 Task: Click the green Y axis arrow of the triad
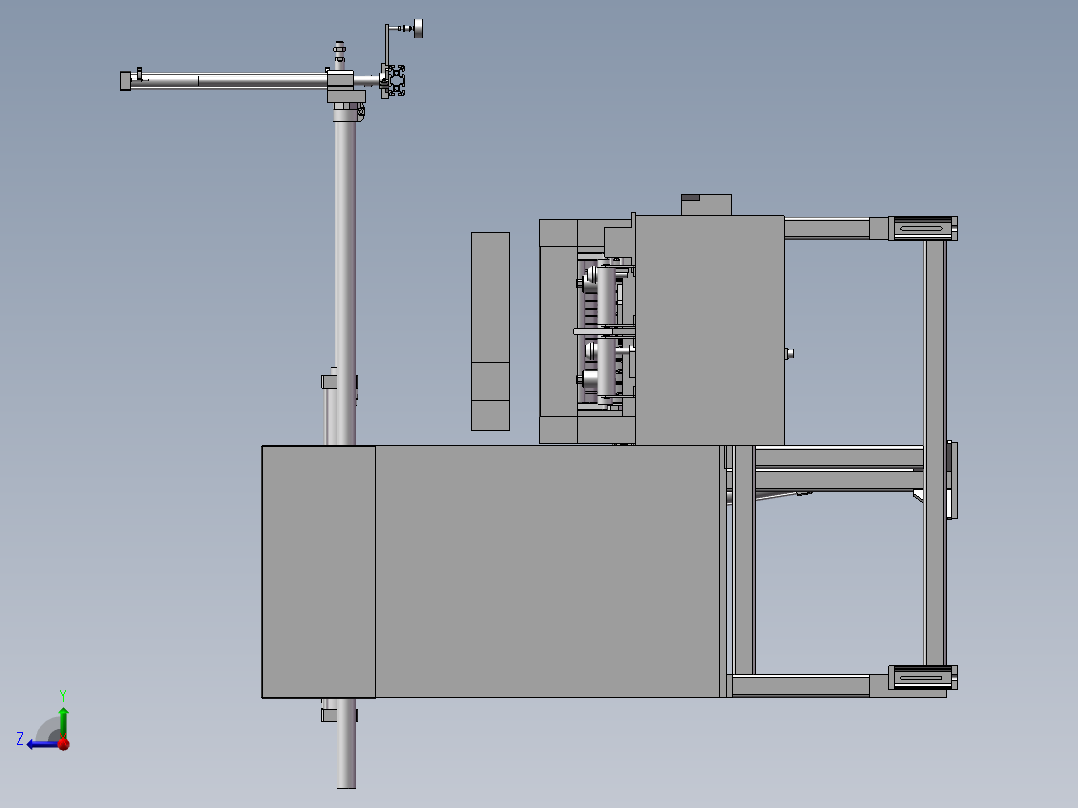(x=63, y=721)
